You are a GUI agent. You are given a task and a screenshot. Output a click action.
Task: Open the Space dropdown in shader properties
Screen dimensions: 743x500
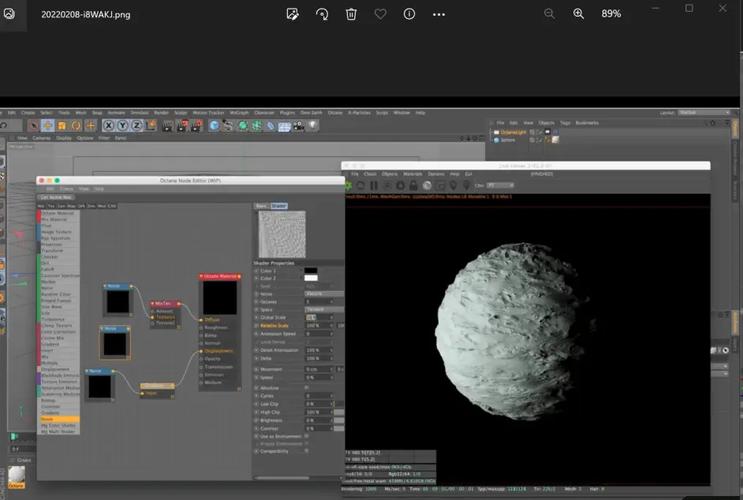pos(323,309)
